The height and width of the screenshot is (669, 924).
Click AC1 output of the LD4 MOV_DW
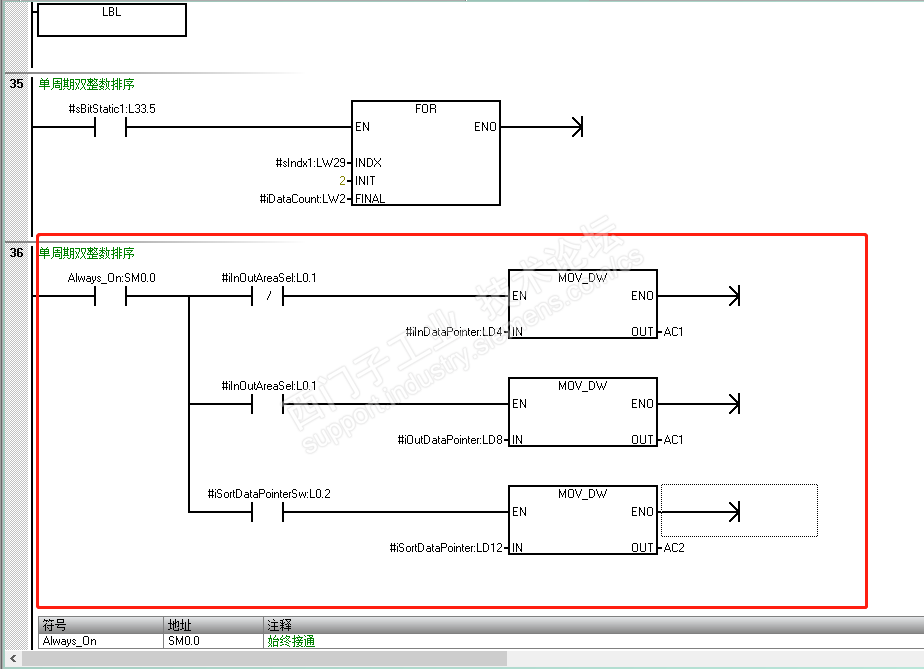click(674, 332)
